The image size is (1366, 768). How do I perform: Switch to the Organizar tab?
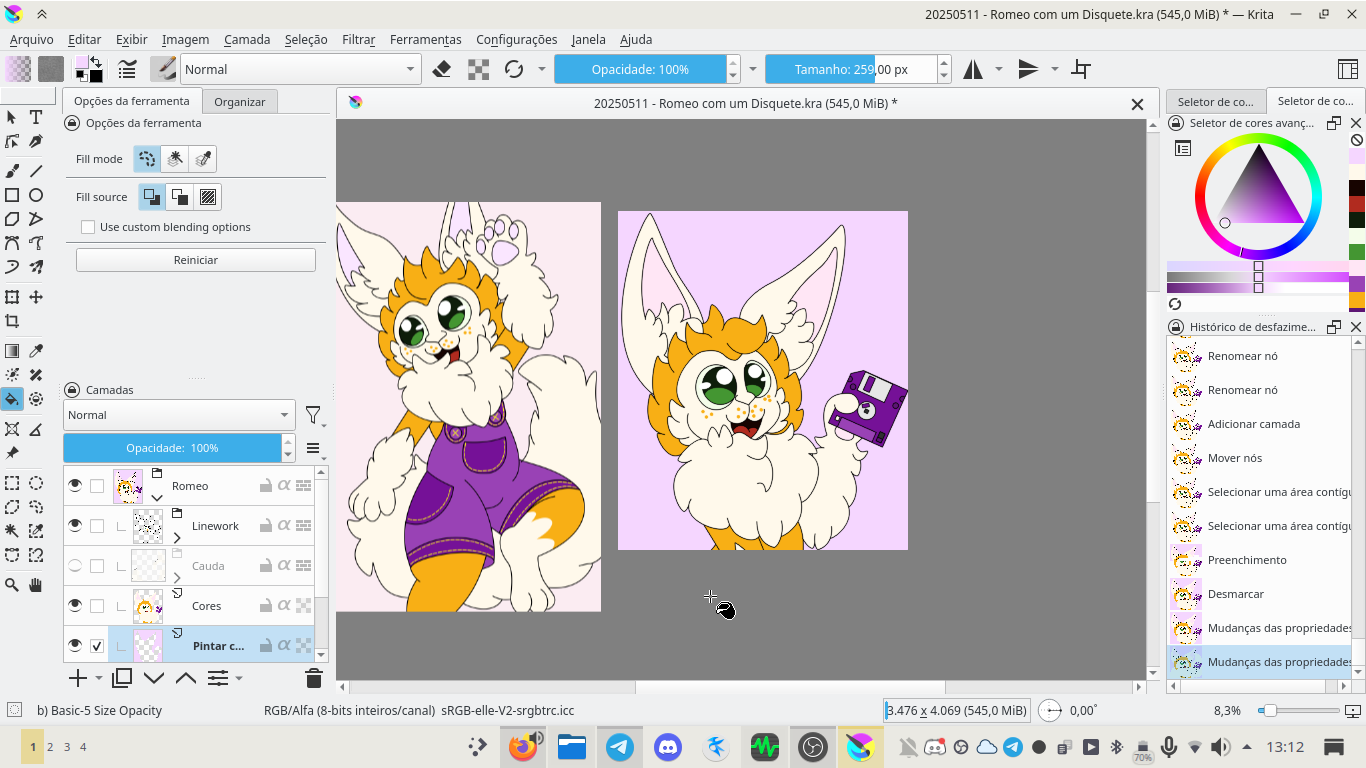[x=240, y=102]
